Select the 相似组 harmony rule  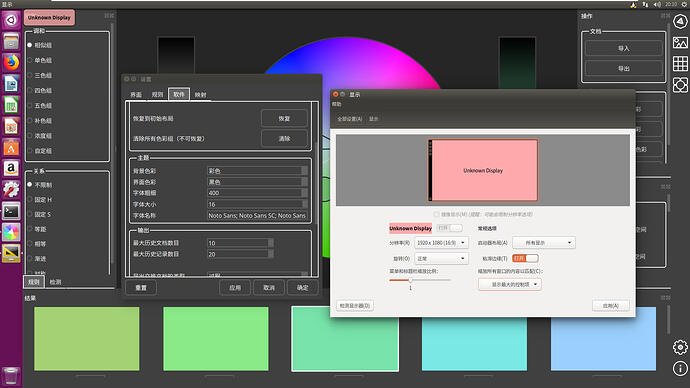pos(40,45)
